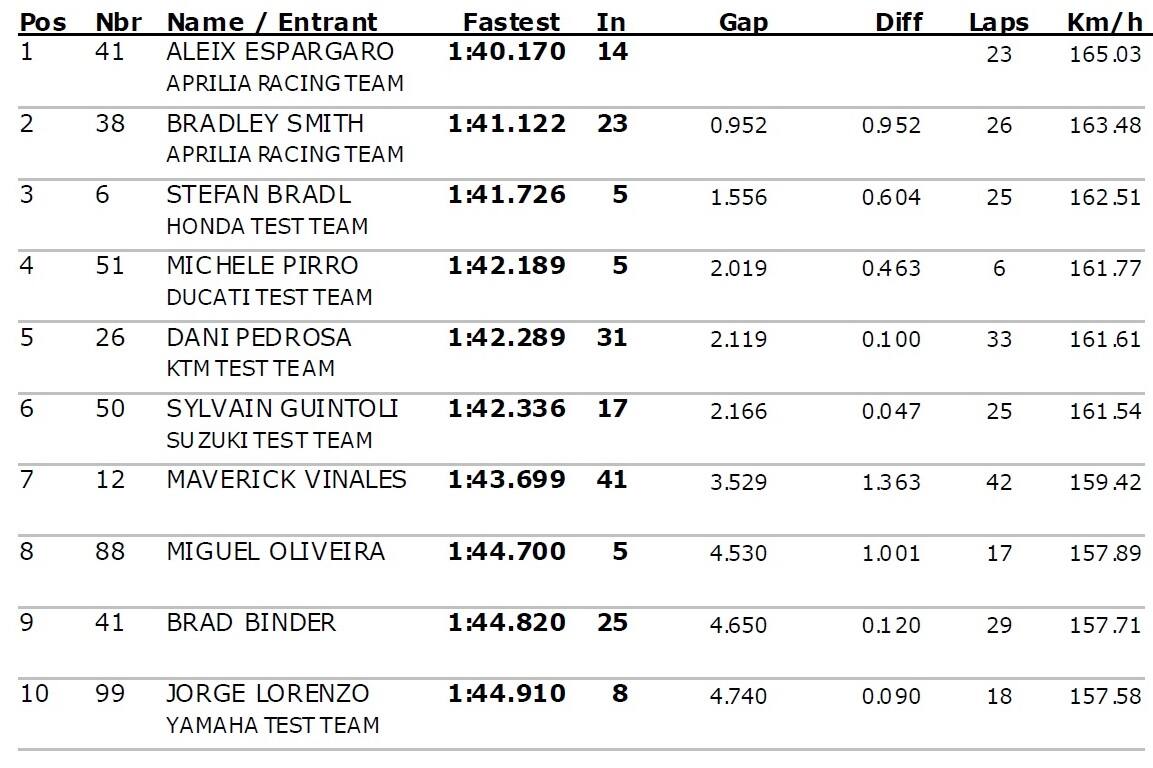Click Maverick Vinales' fastest time 1:43.699
This screenshot has width=1153, height=768.
click(x=507, y=480)
